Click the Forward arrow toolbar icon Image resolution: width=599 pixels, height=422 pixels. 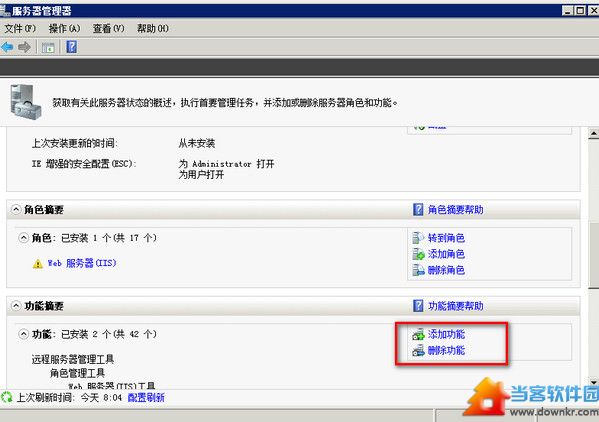click(24, 47)
